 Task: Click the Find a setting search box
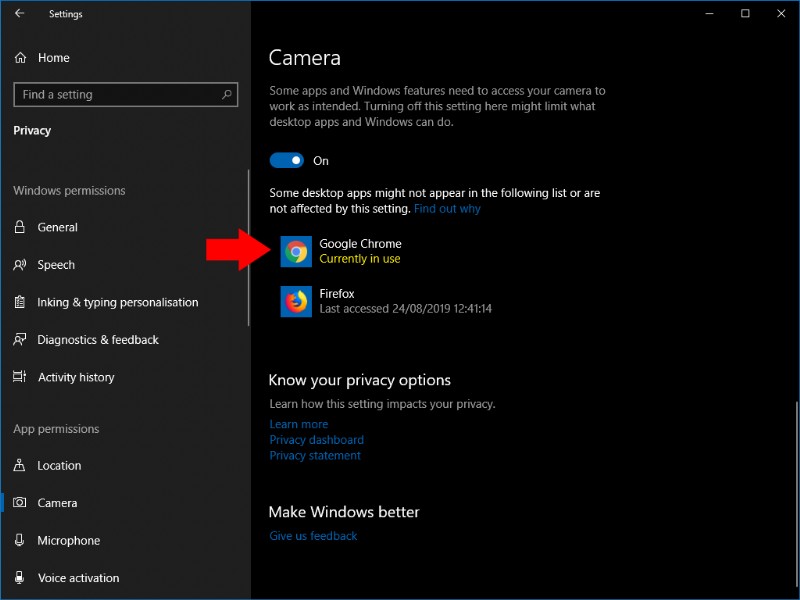pyautogui.click(x=125, y=94)
